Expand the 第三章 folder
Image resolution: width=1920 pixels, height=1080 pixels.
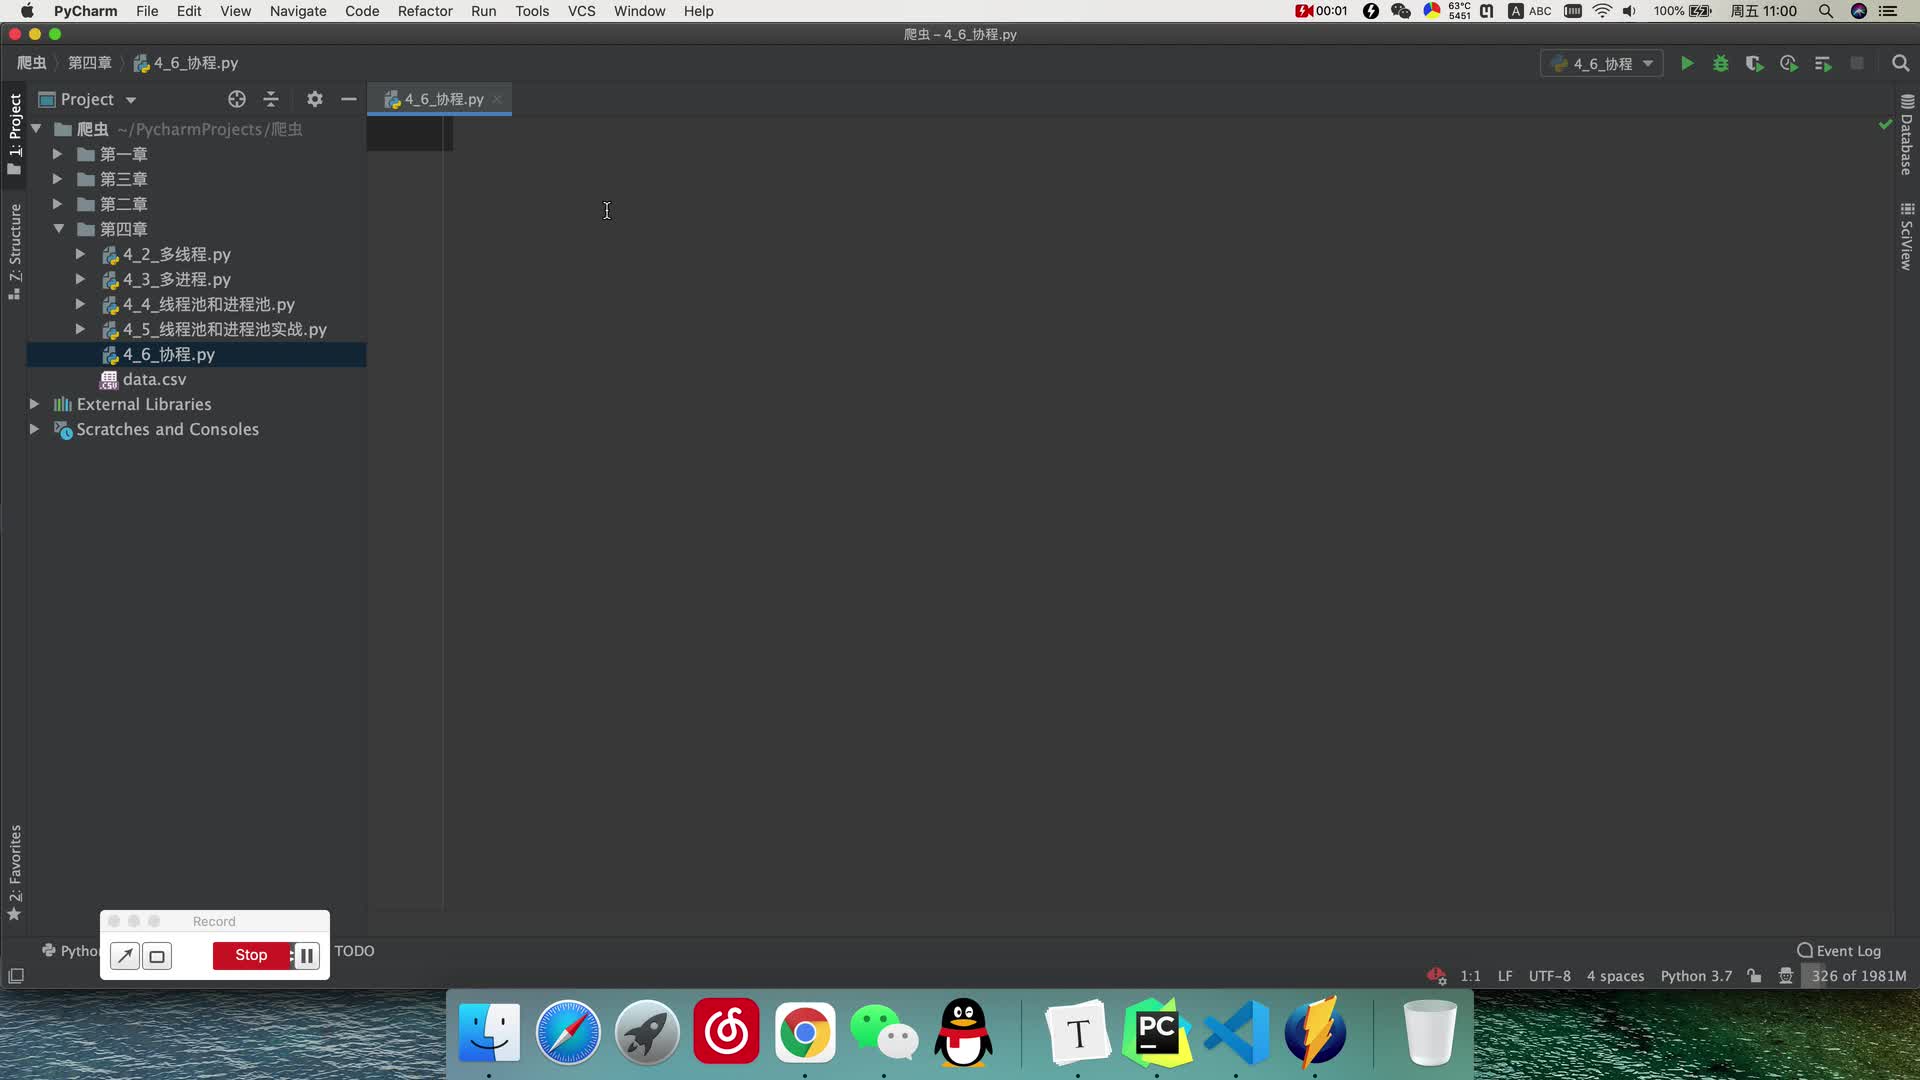click(57, 179)
